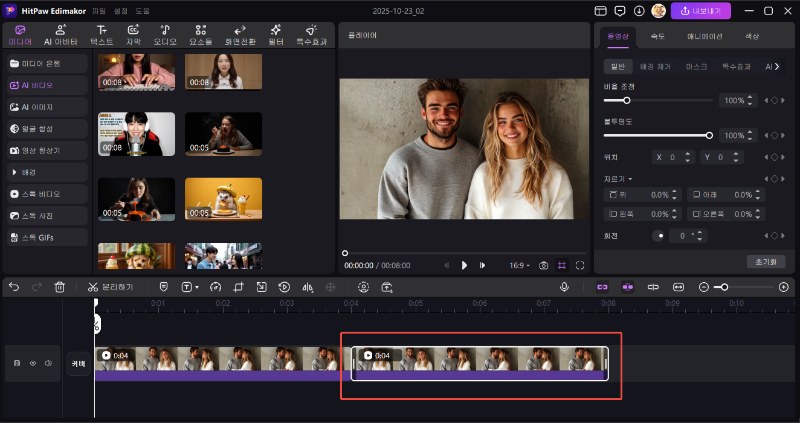This screenshot has width=800, height=423.
Task: Switch to the 속도 speed tab
Action: (x=657, y=36)
